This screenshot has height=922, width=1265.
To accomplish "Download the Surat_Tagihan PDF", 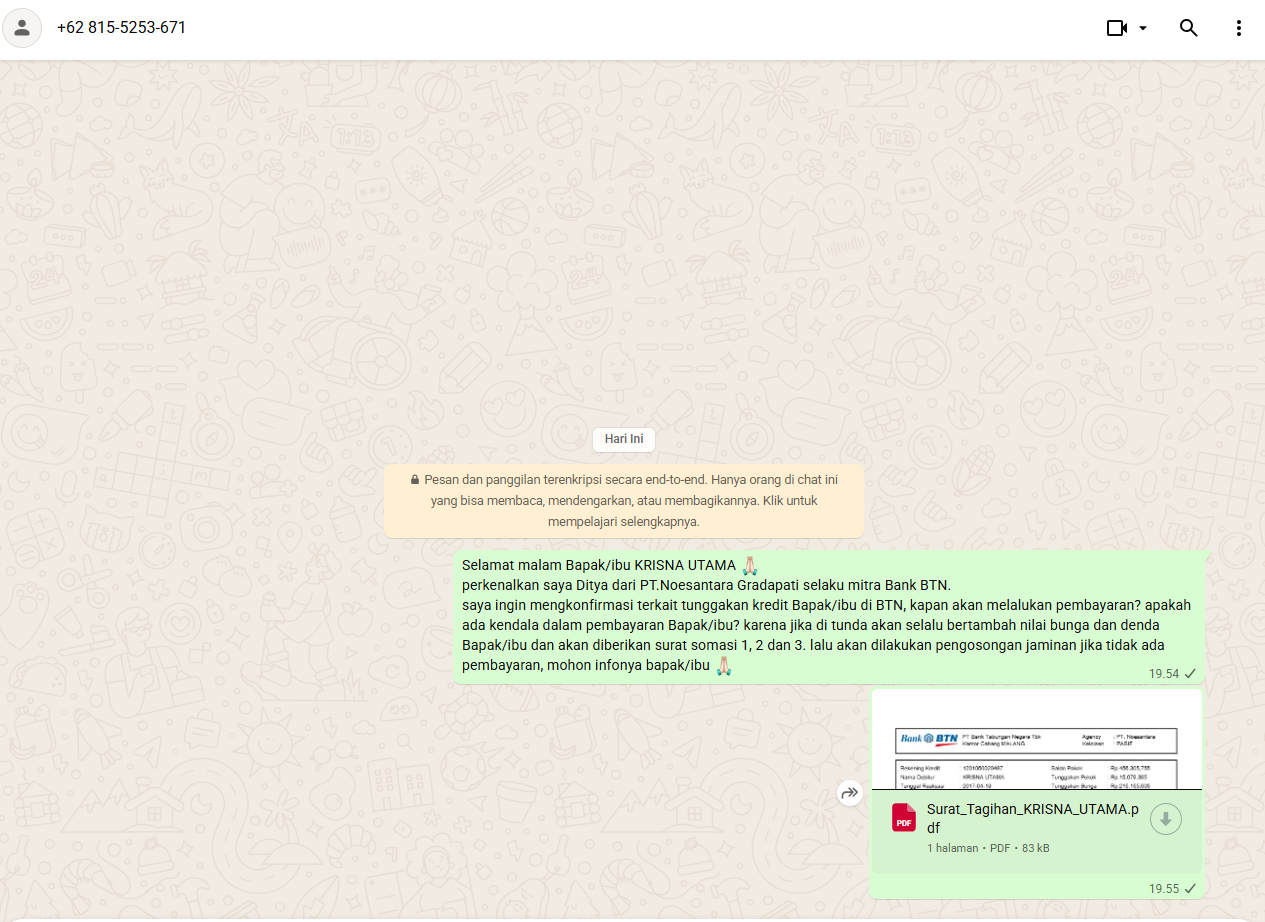I will point(1165,819).
